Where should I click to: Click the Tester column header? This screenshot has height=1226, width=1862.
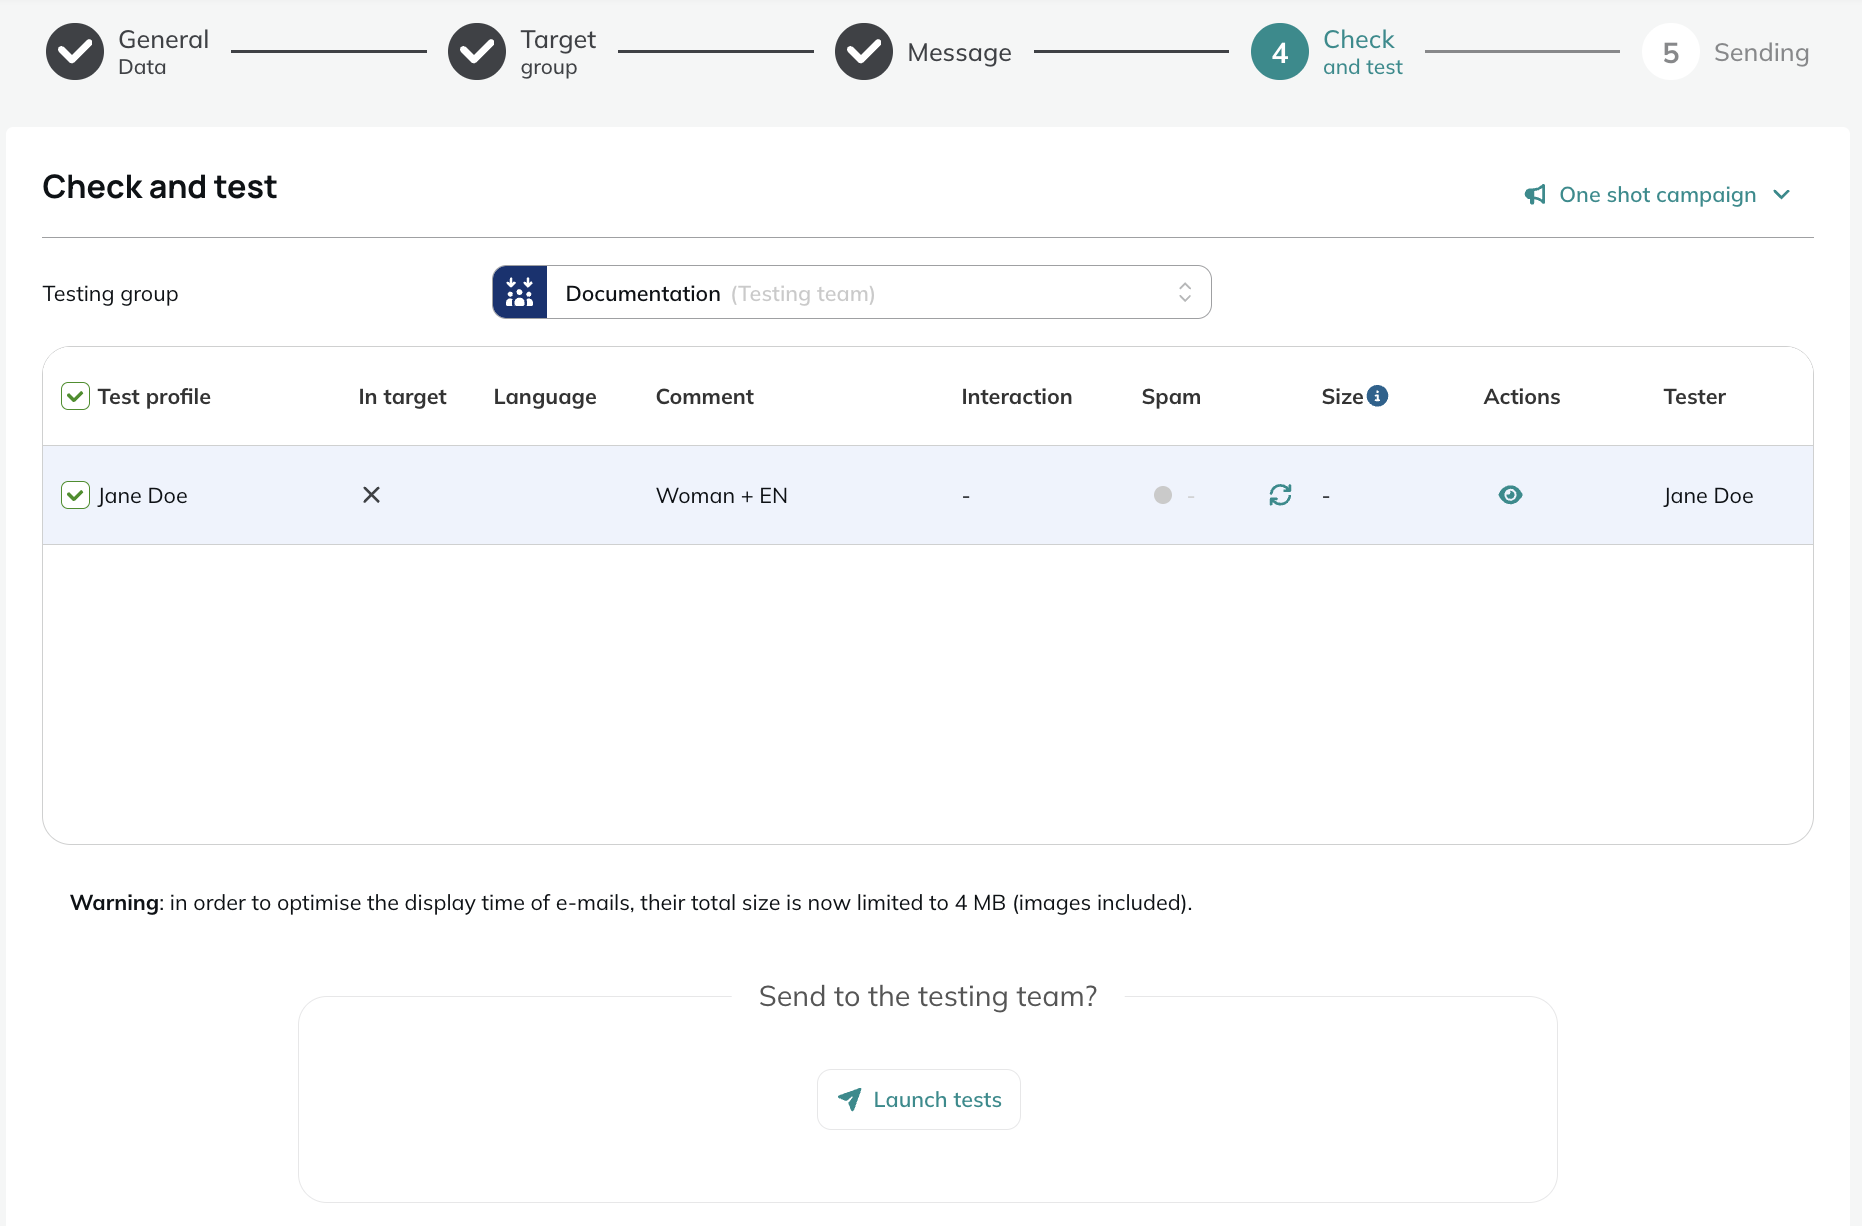[1694, 397]
